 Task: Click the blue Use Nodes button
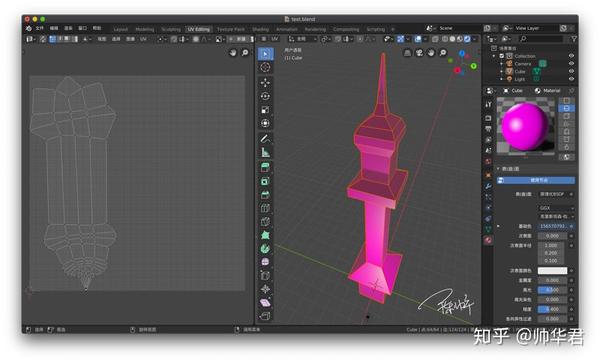[536, 180]
